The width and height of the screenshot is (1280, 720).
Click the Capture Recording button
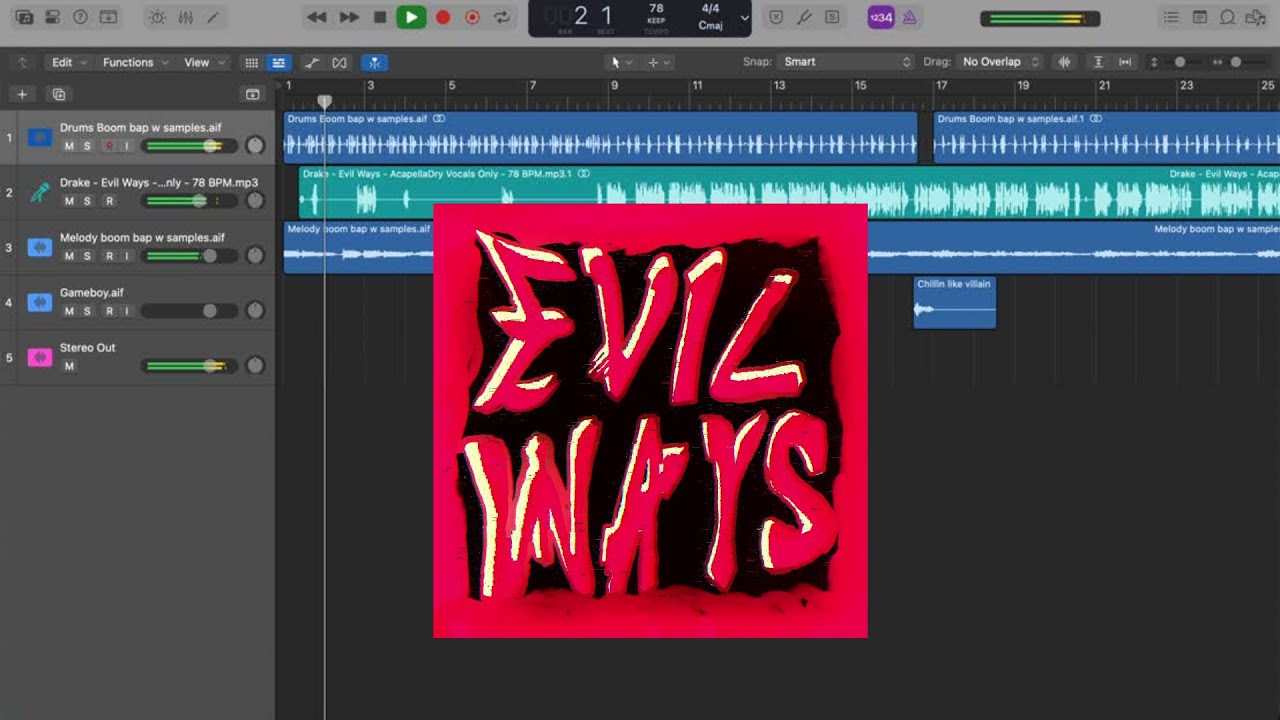[472, 17]
